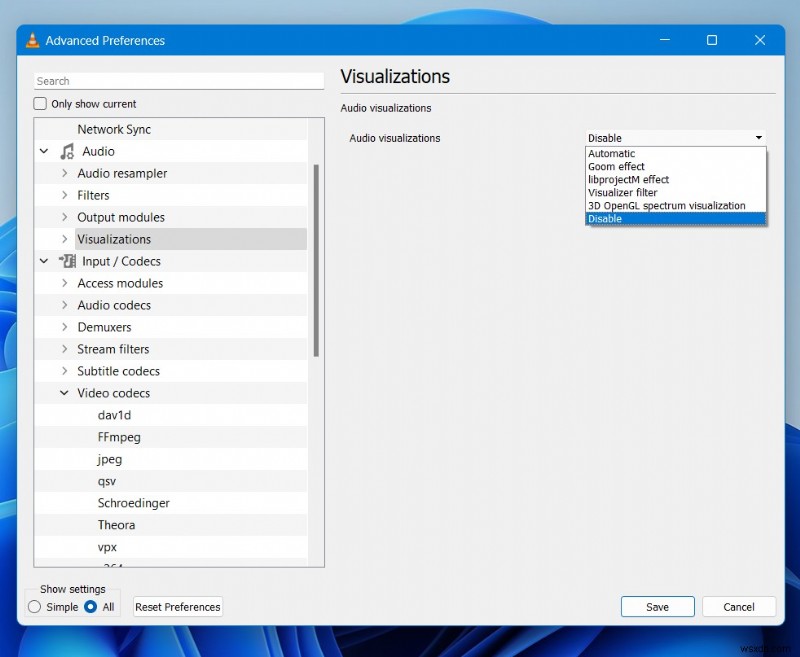
Task: Select "libprojectM effect" from the list
Action: (x=630, y=179)
